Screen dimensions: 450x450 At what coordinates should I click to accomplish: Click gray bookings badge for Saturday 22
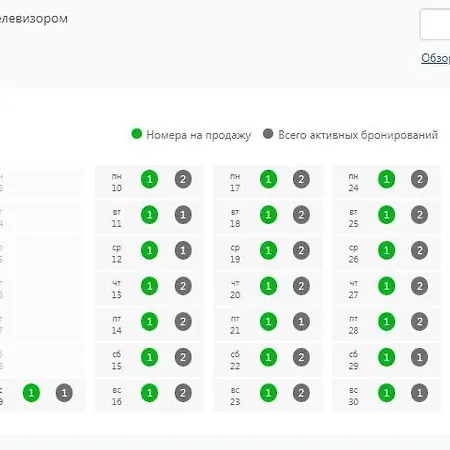click(x=301, y=357)
